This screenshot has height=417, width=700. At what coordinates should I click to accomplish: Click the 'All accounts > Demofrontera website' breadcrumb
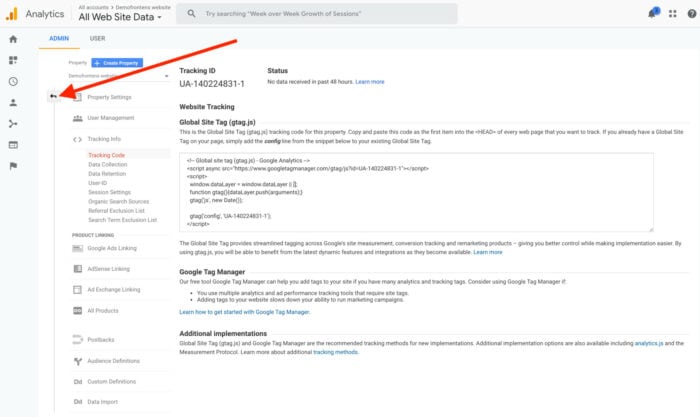(x=125, y=7)
